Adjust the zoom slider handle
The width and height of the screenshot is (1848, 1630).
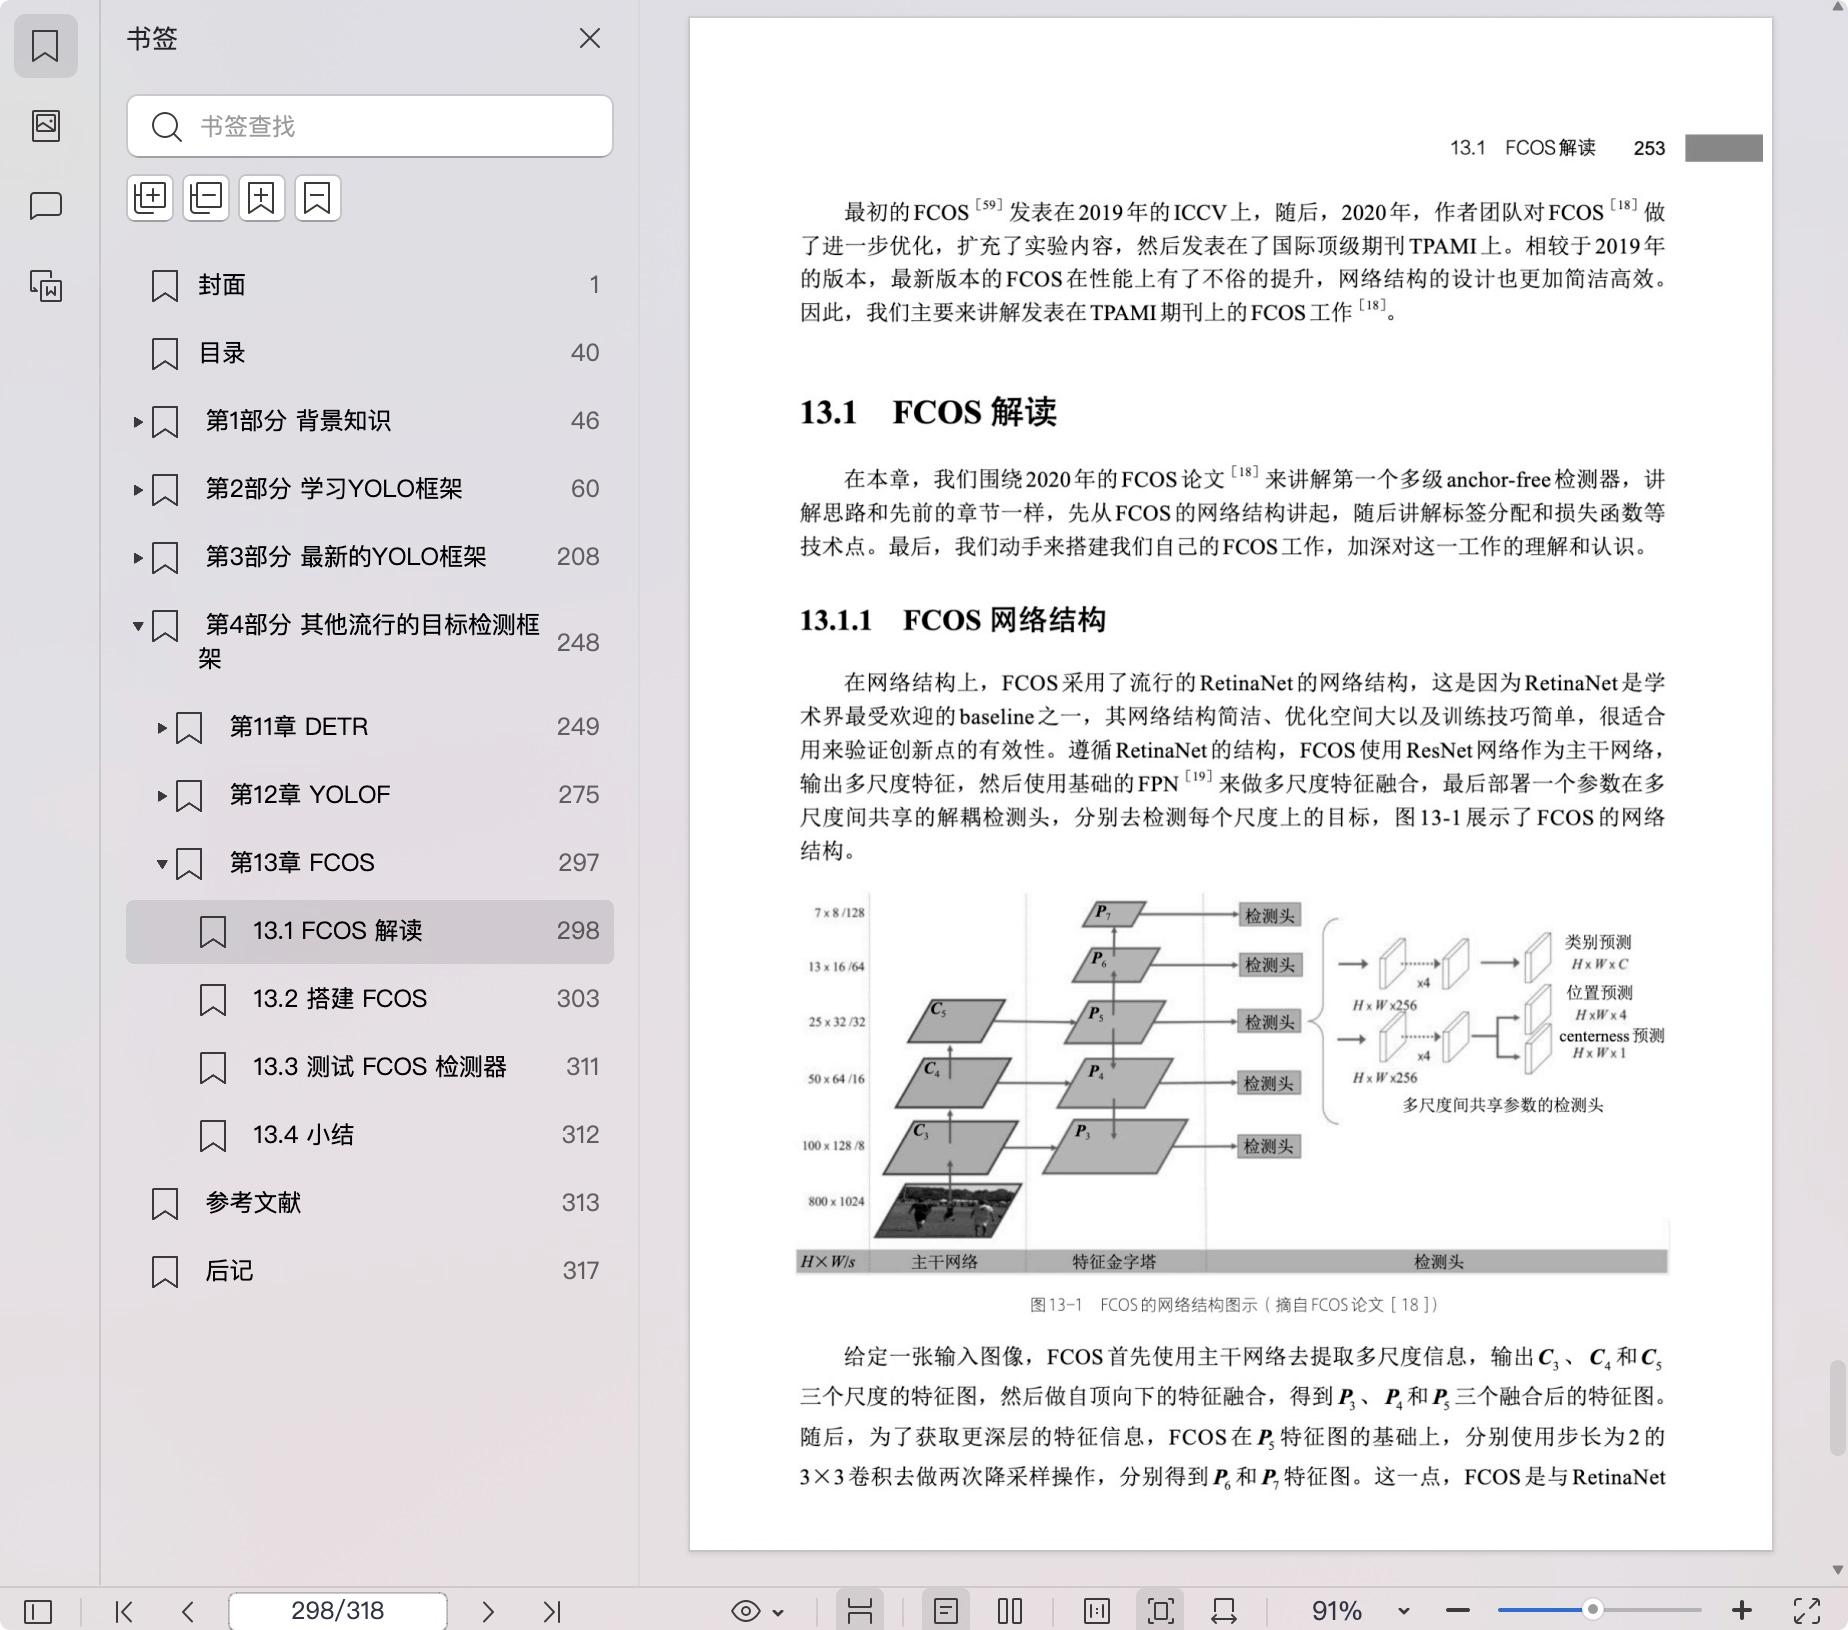coord(1593,1610)
